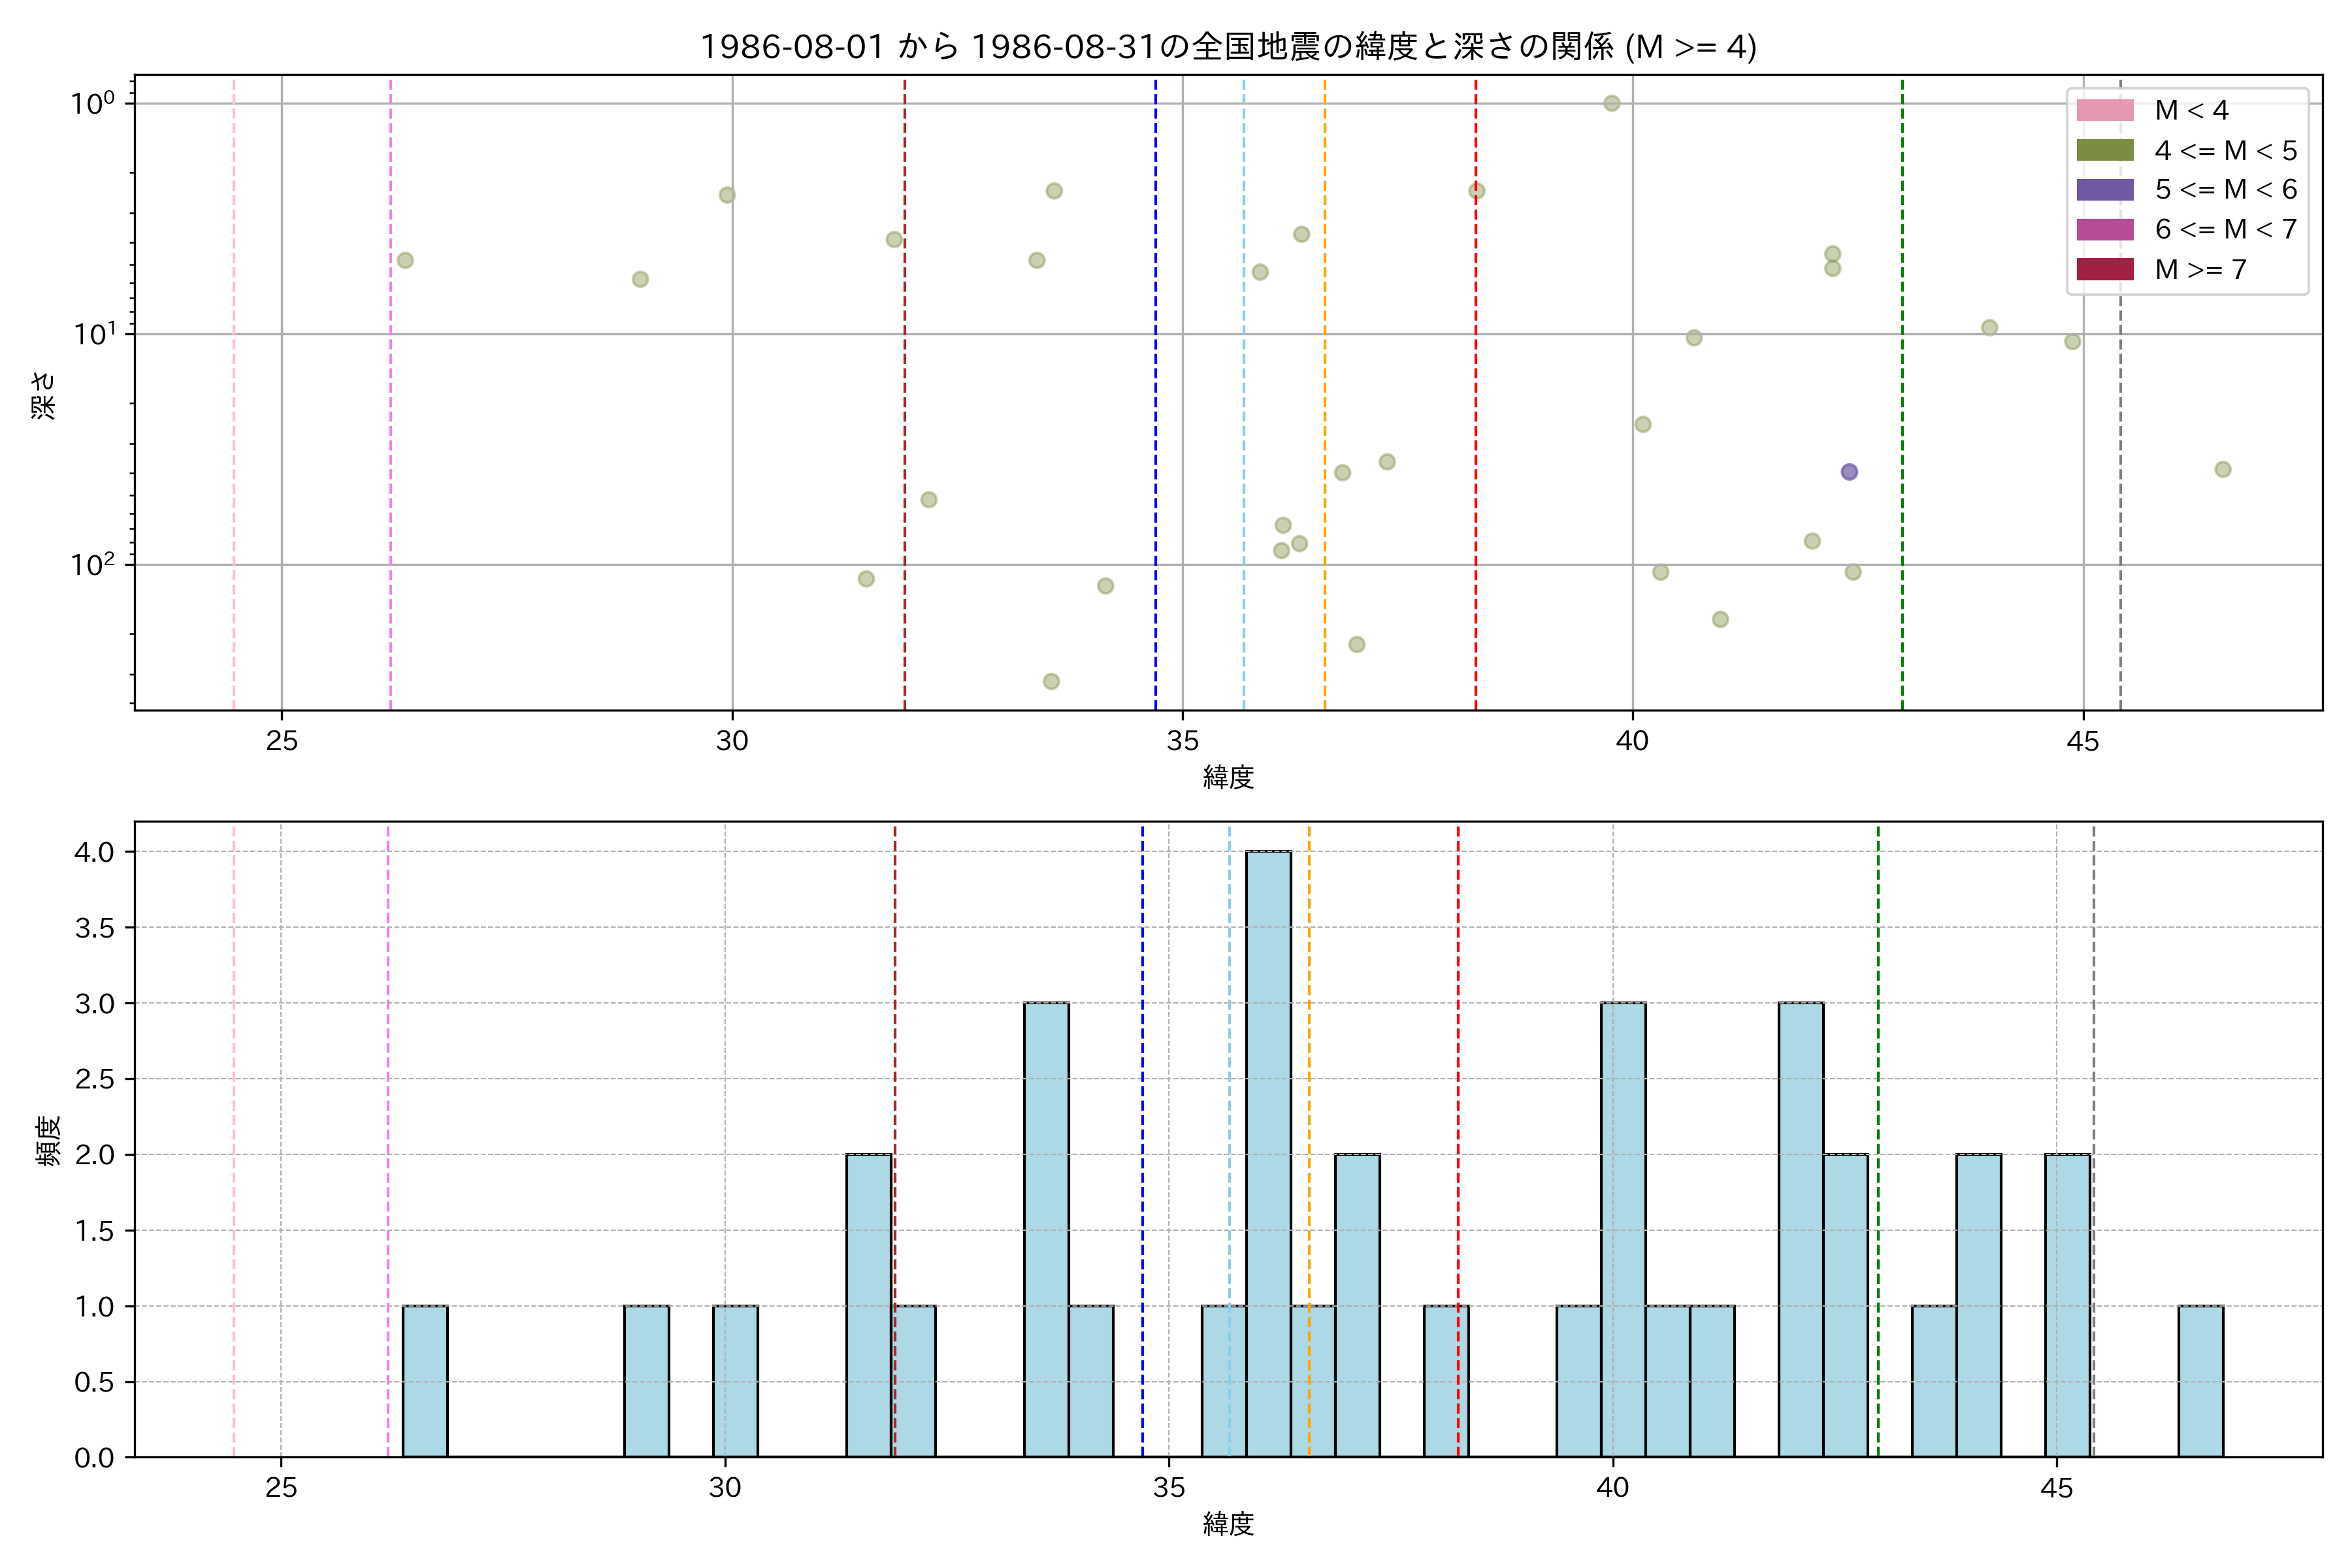Click the rightmost scatter point beyond latitude 45
The image size is (2352, 1568).
pyautogui.click(x=2222, y=469)
